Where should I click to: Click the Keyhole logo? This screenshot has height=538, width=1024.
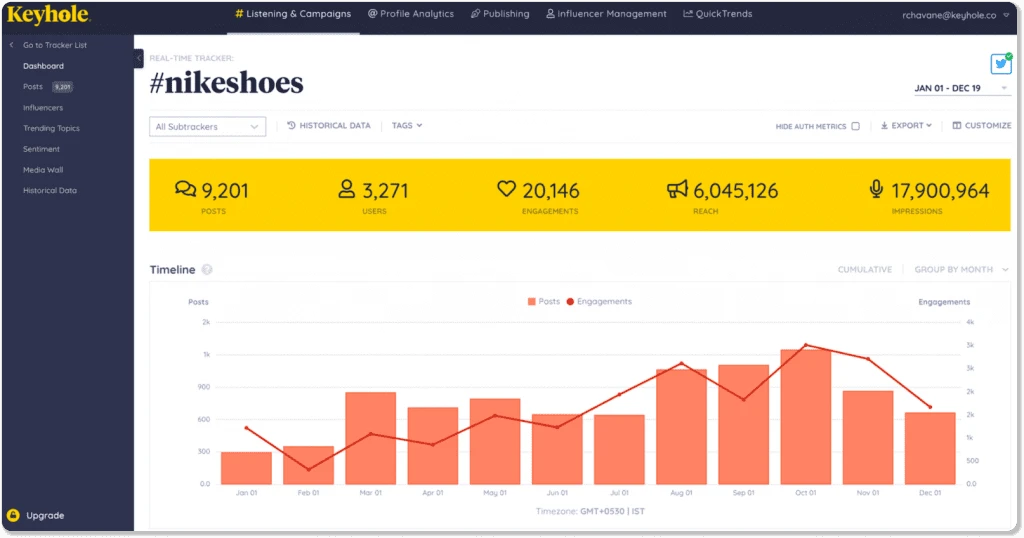48,14
